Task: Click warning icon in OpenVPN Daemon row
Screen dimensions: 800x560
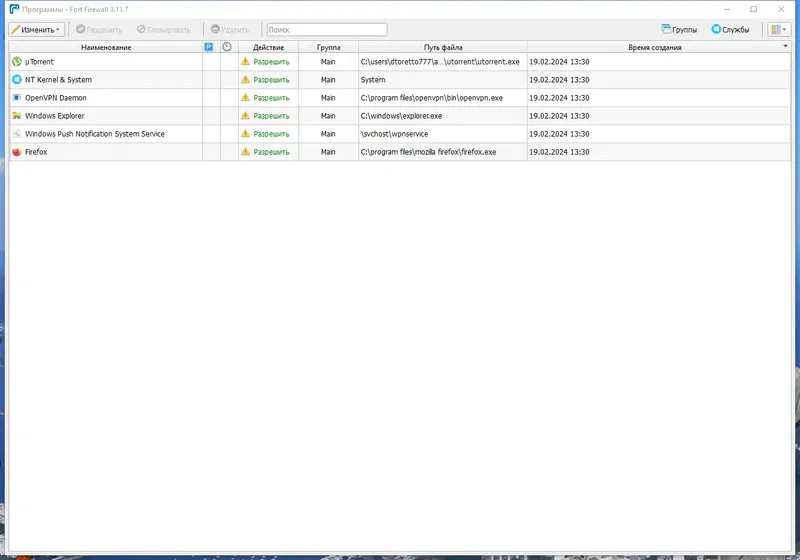Action: pos(245,97)
